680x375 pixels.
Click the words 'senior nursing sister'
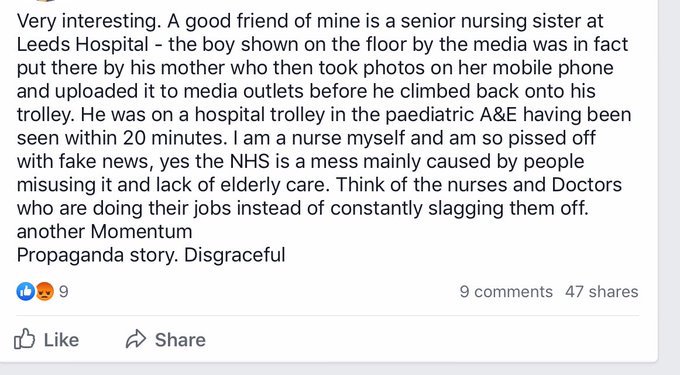tap(501, 22)
